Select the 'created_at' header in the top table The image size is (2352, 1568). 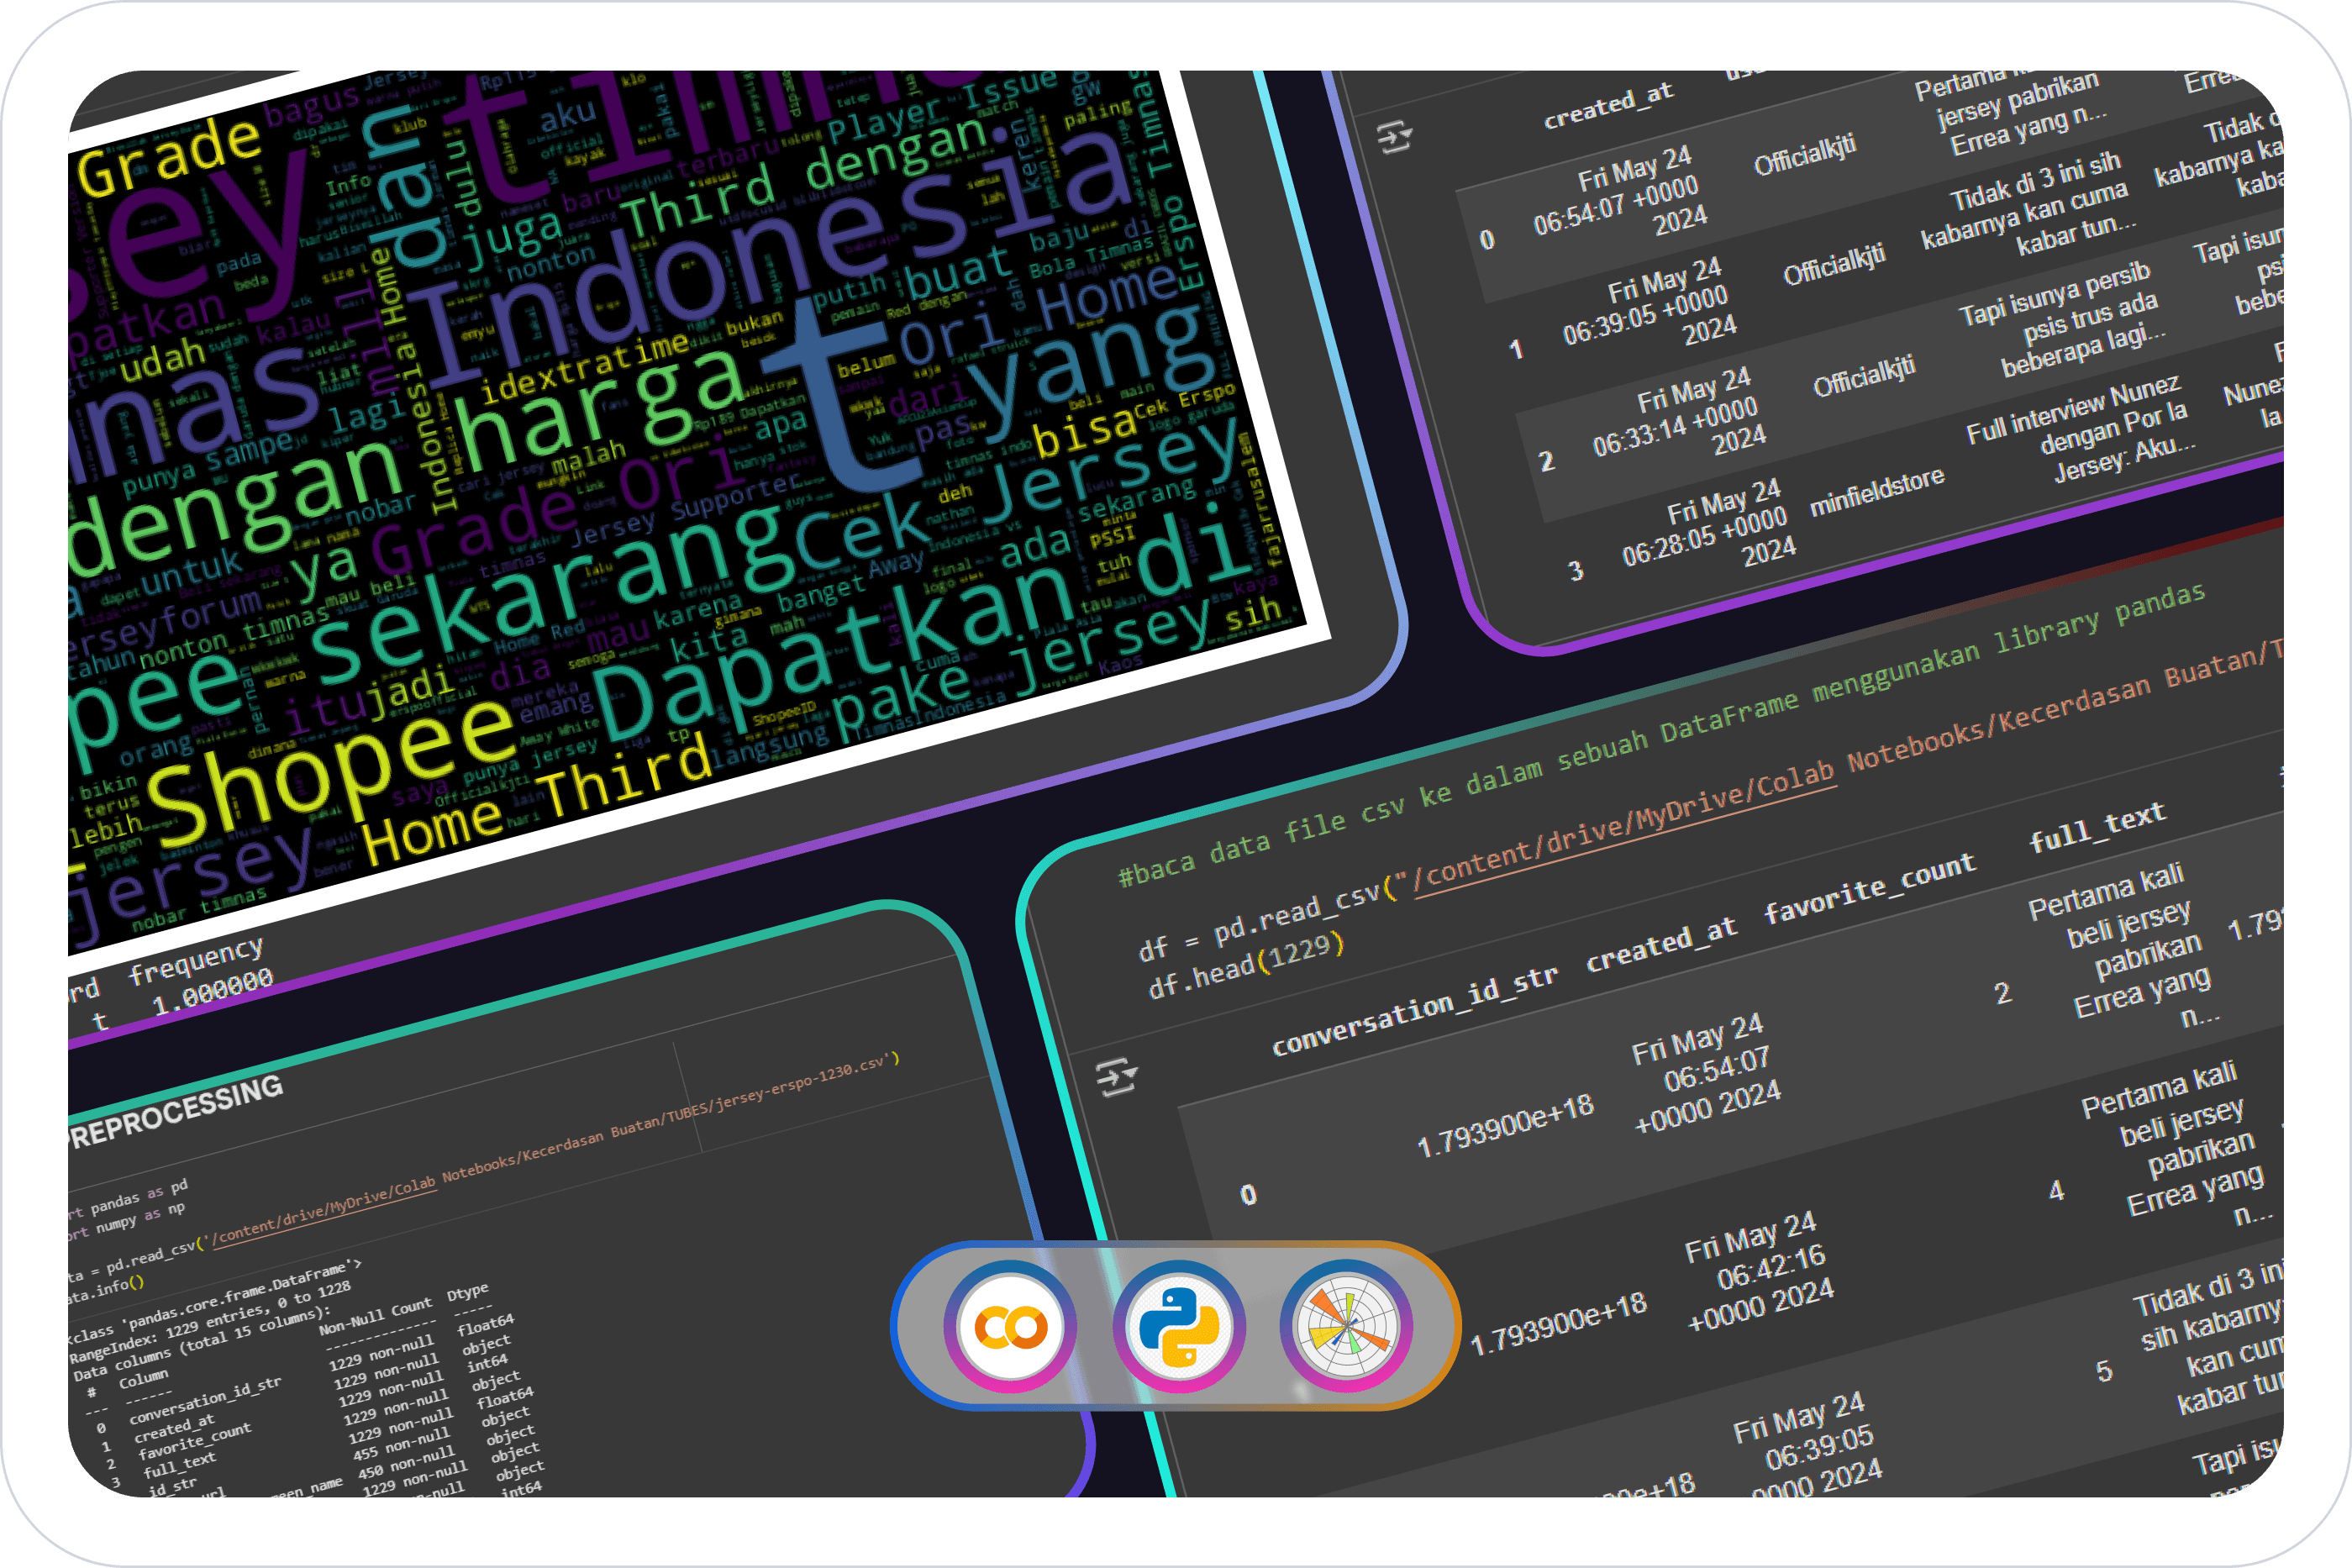1608,106
